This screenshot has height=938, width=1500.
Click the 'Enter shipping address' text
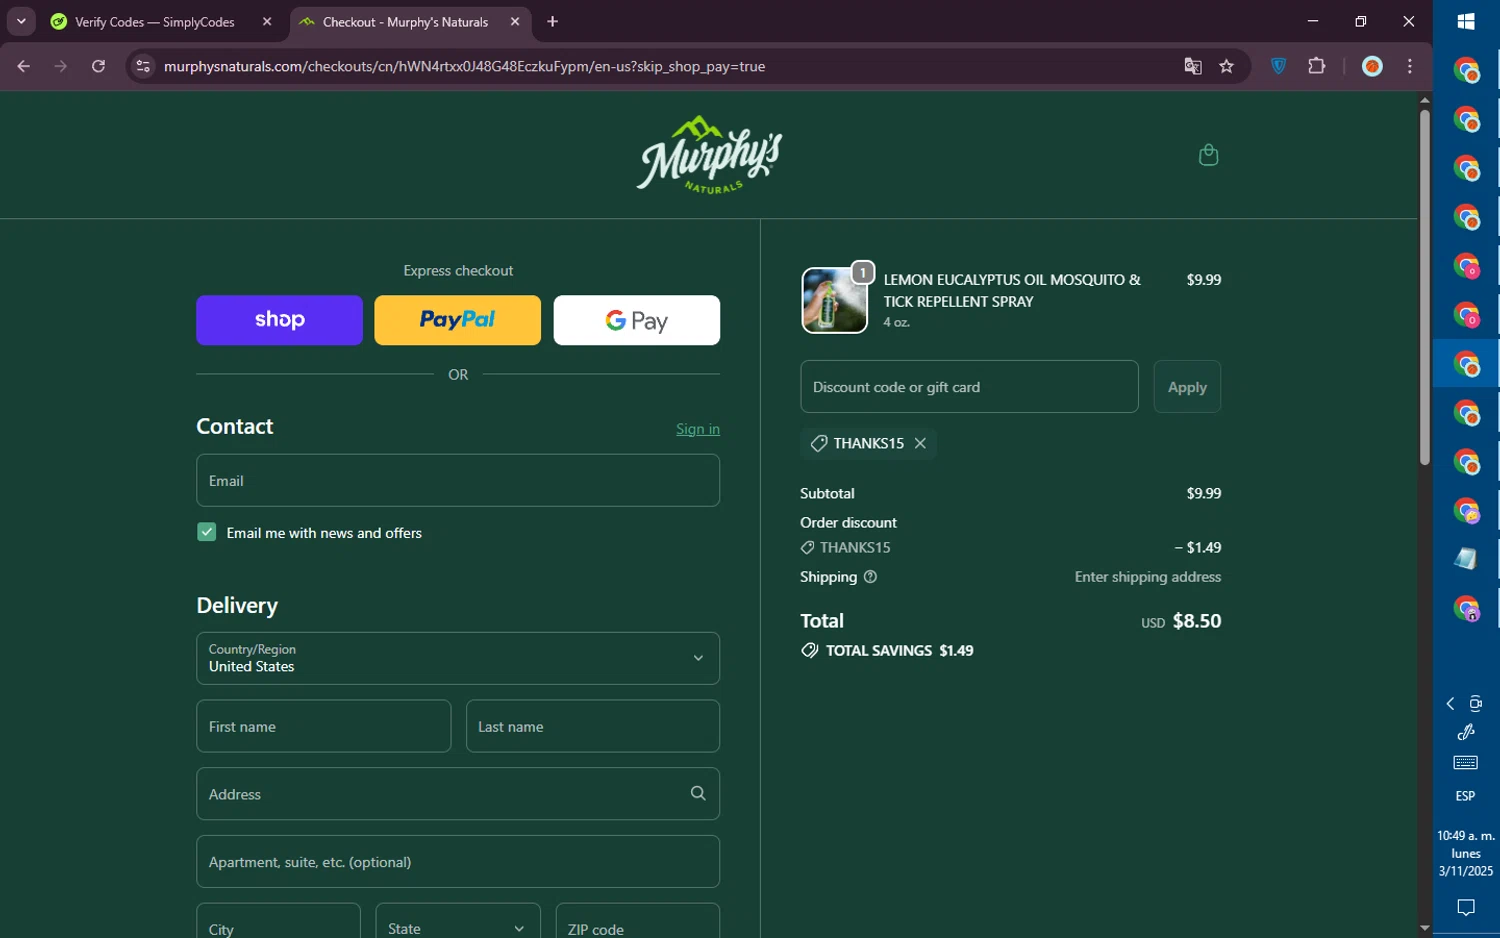[x=1147, y=577]
